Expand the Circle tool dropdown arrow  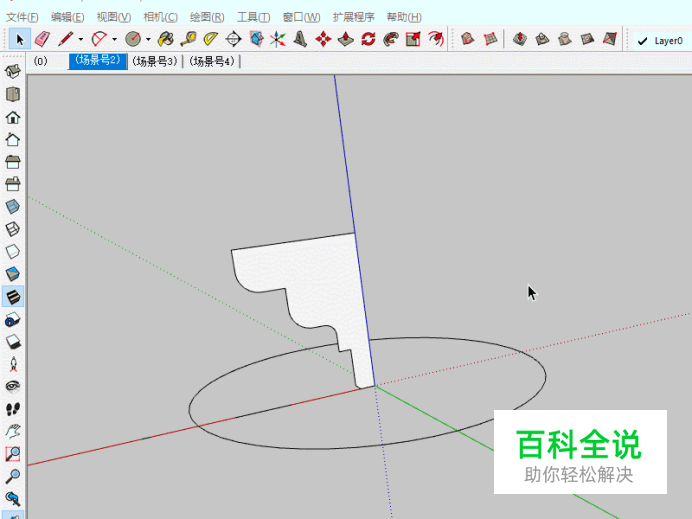click(x=148, y=40)
